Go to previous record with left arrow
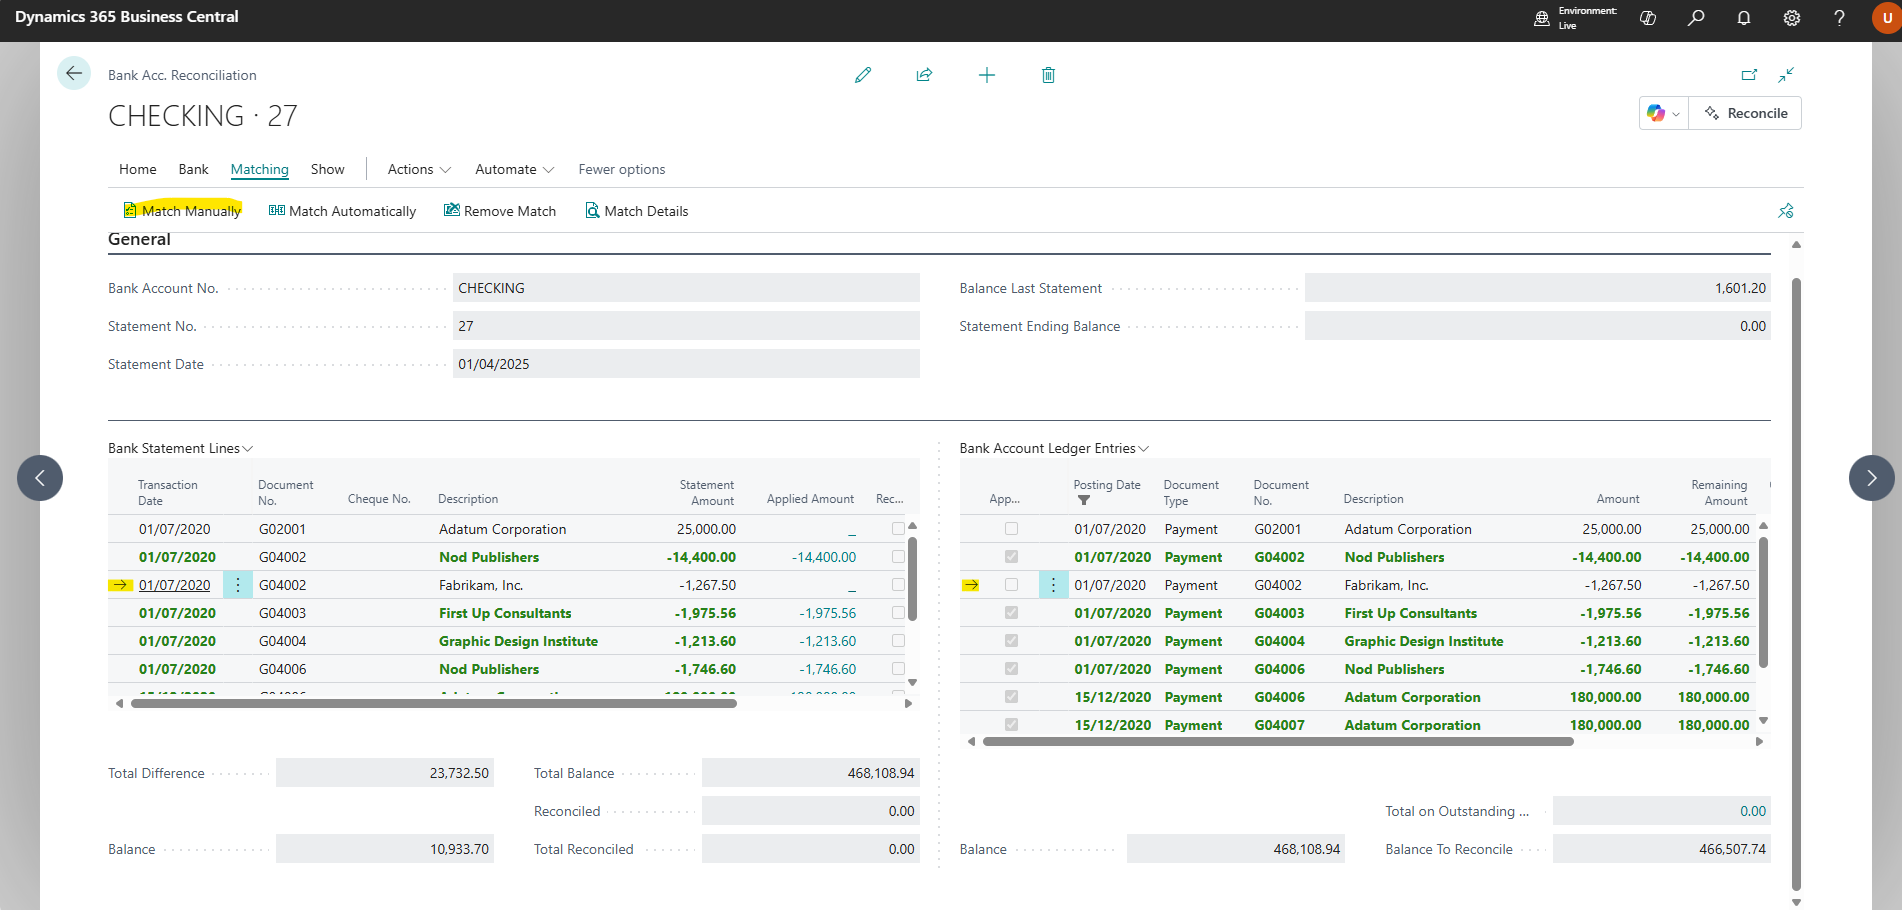This screenshot has width=1902, height=910. pyautogui.click(x=40, y=478)
